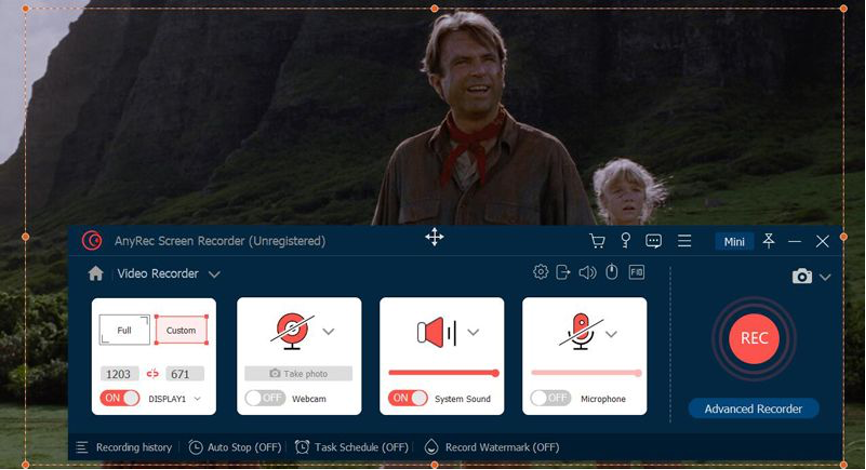Open the DISPLAY1 selection dropdown

point(197,399)
